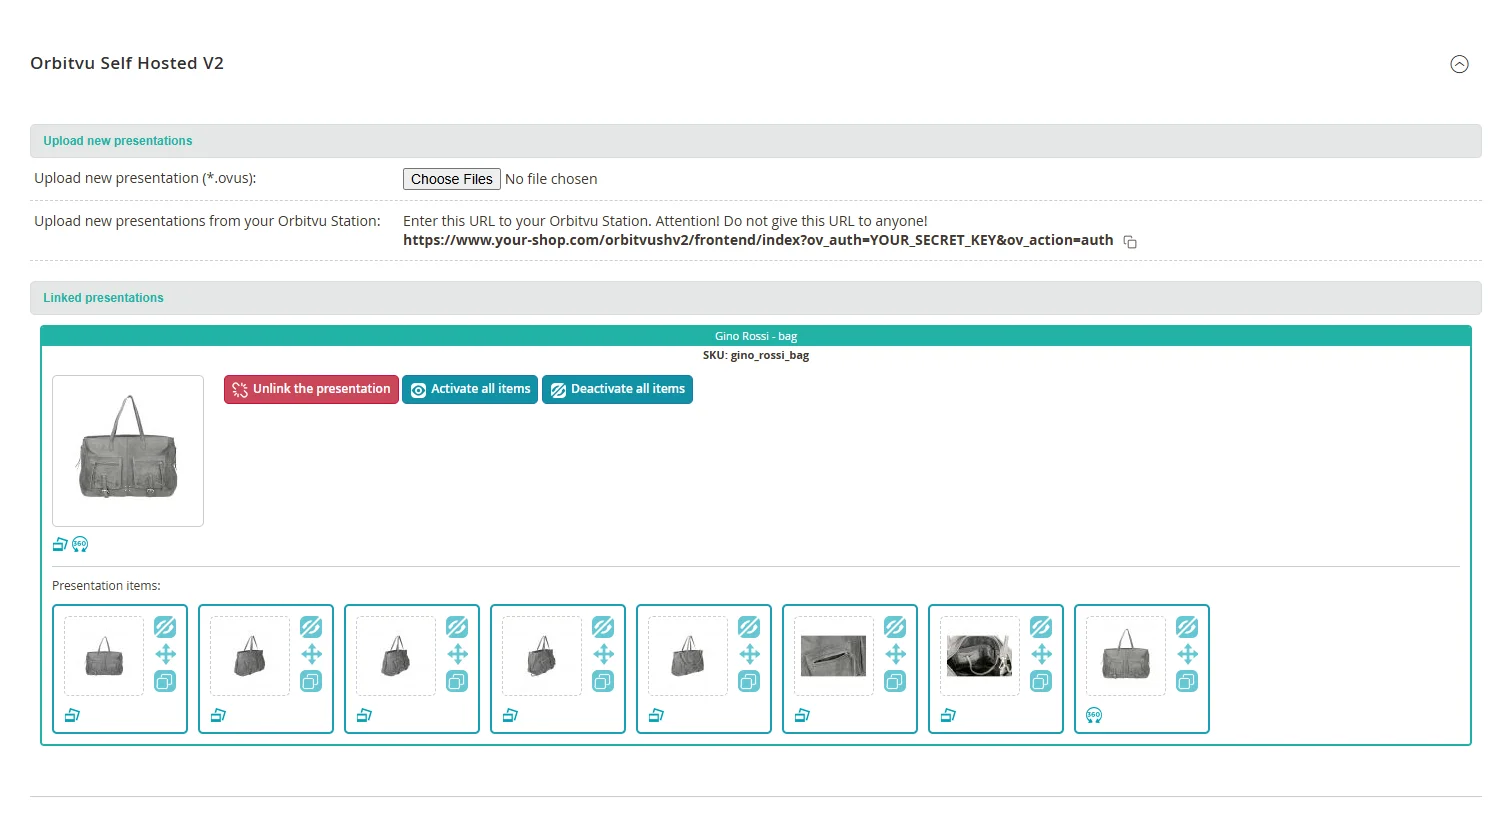The image size is (1512, 829).
Task: Click the gallery icon under the main bag thumbnail
Action: tap(60, 544)
